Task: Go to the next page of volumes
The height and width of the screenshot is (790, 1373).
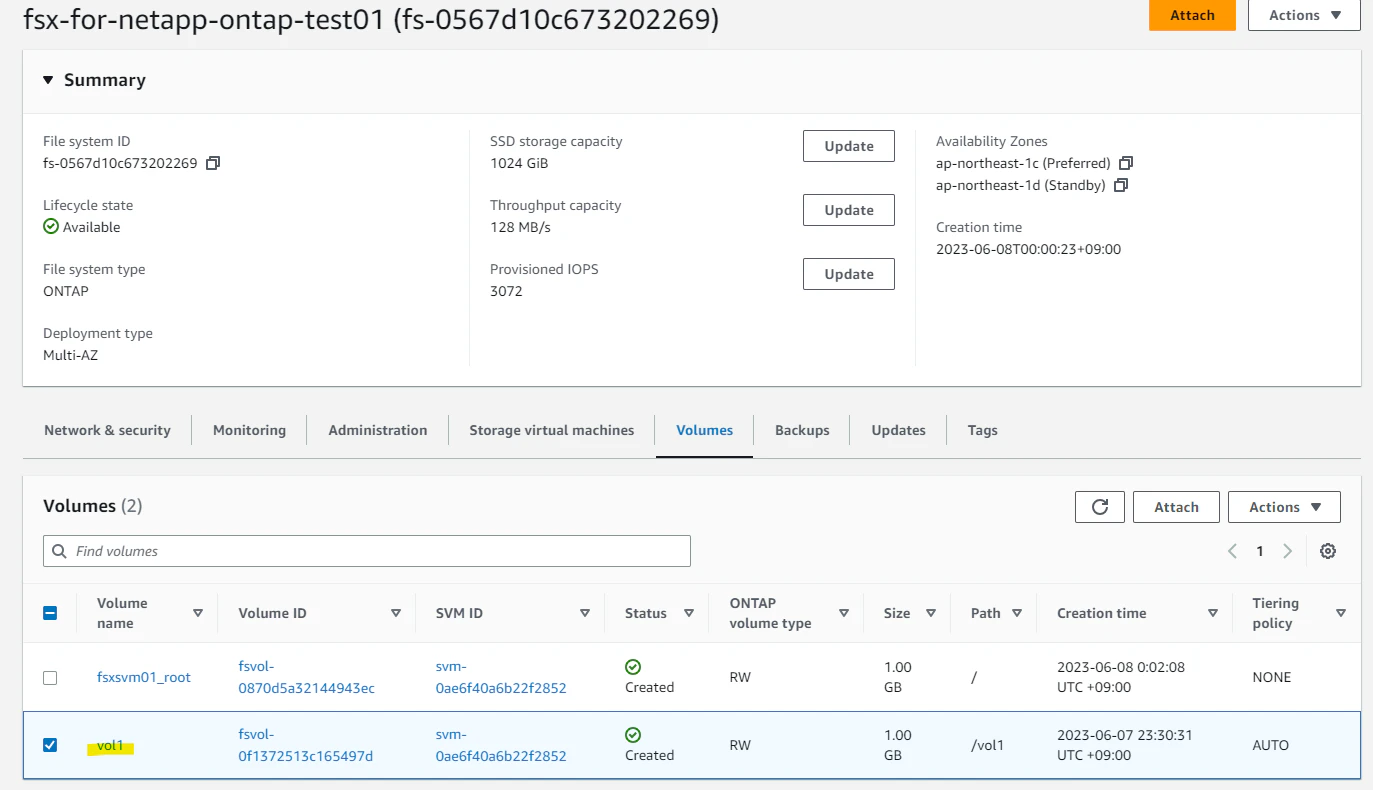Action: pos(1288,551)
